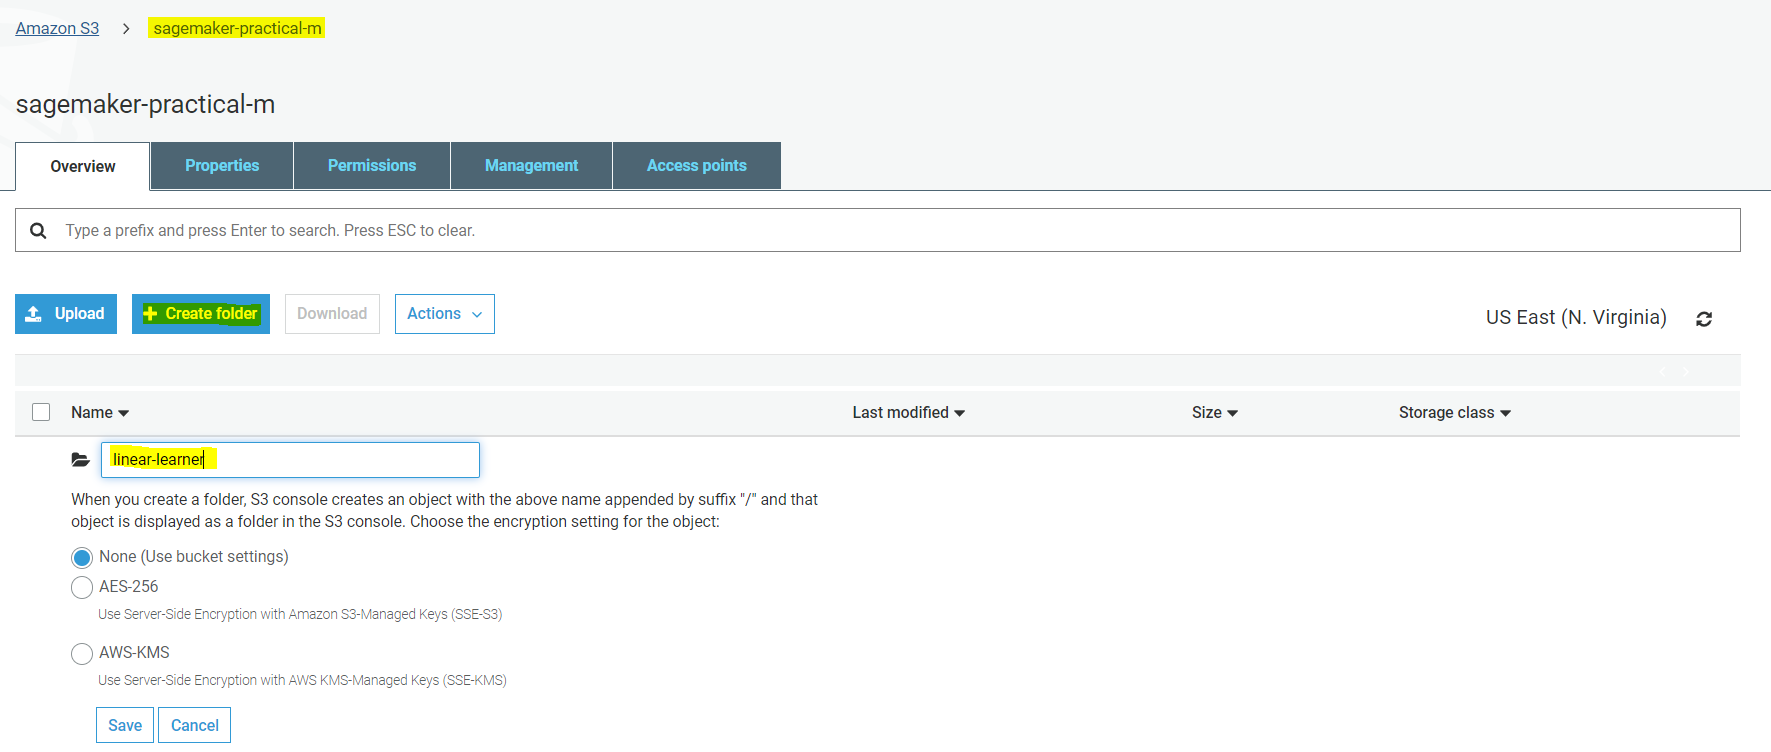1771x752 pixels.
Task: Click the sagemaker-practical-m bucket heading
Action: [x=146, y=105]
